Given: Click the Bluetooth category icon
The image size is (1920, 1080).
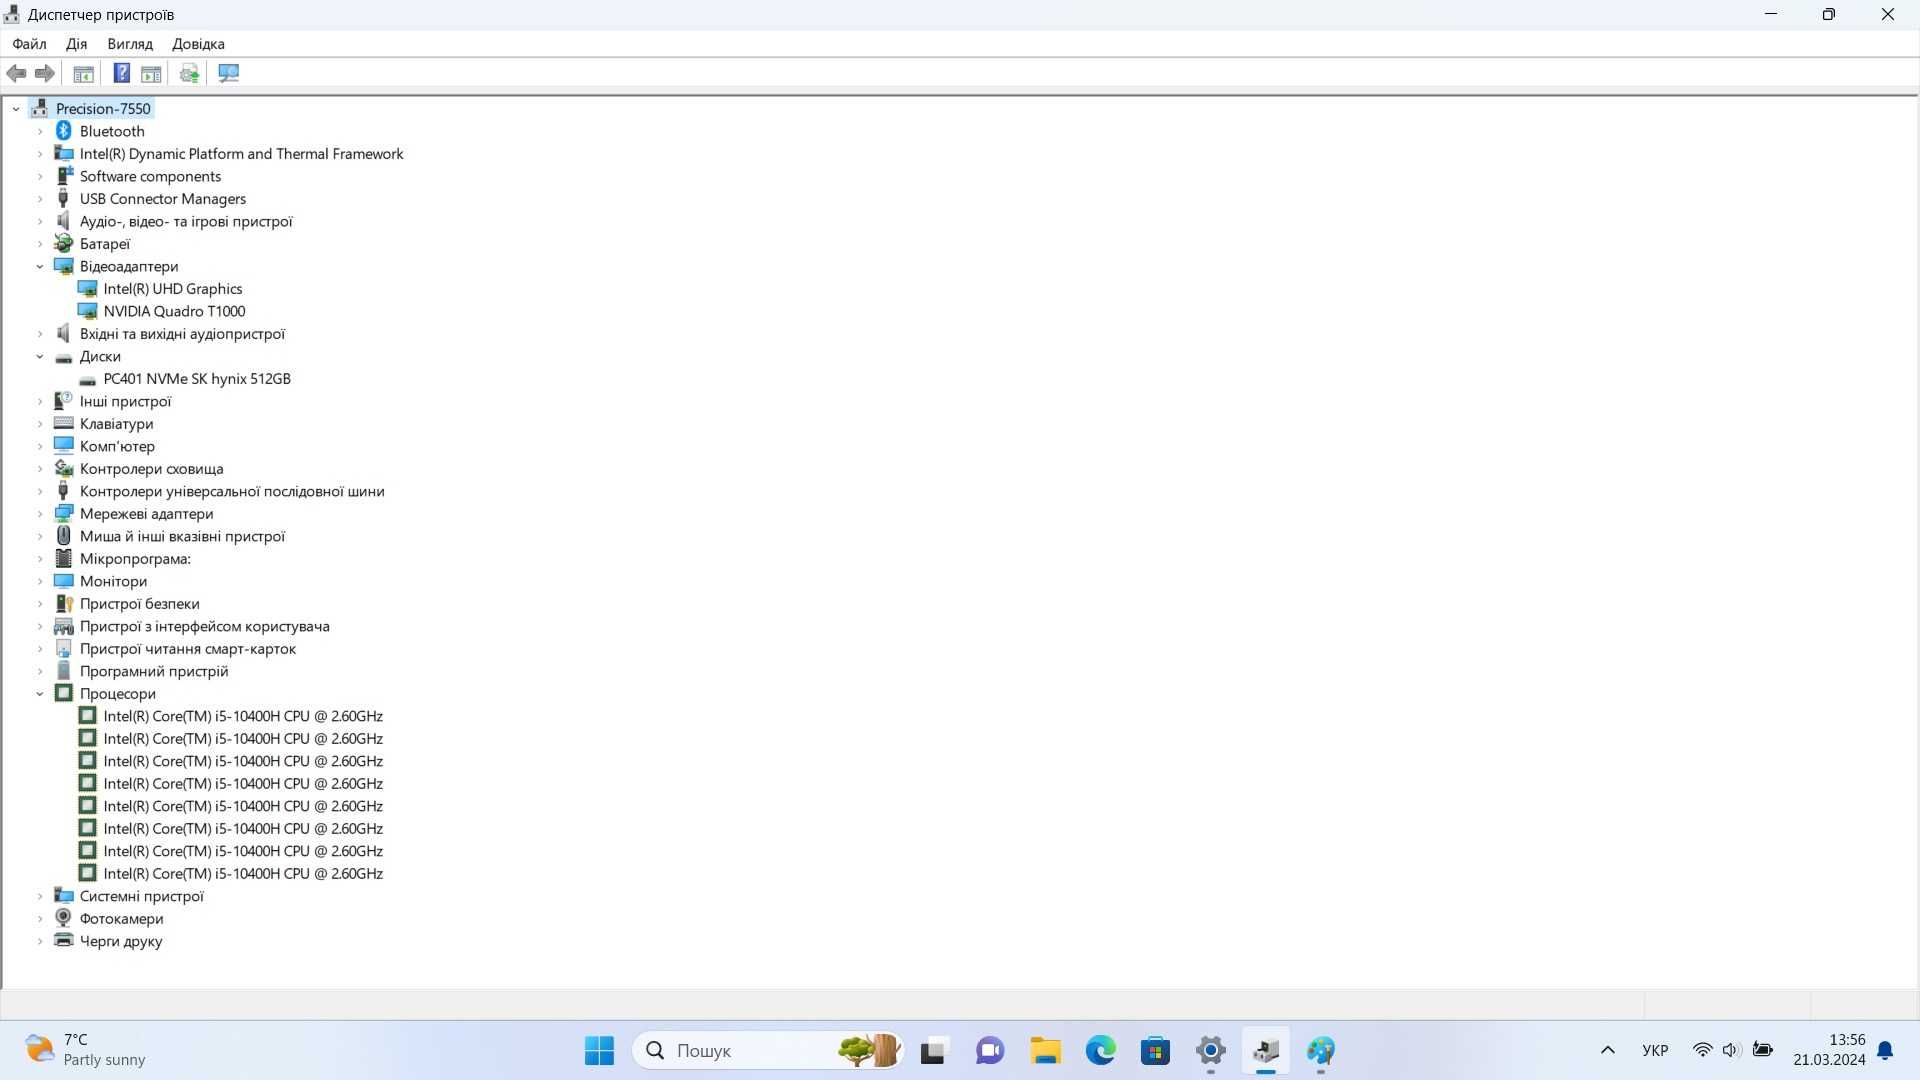Looking at the screenshot, I should (x=64, y=131).
